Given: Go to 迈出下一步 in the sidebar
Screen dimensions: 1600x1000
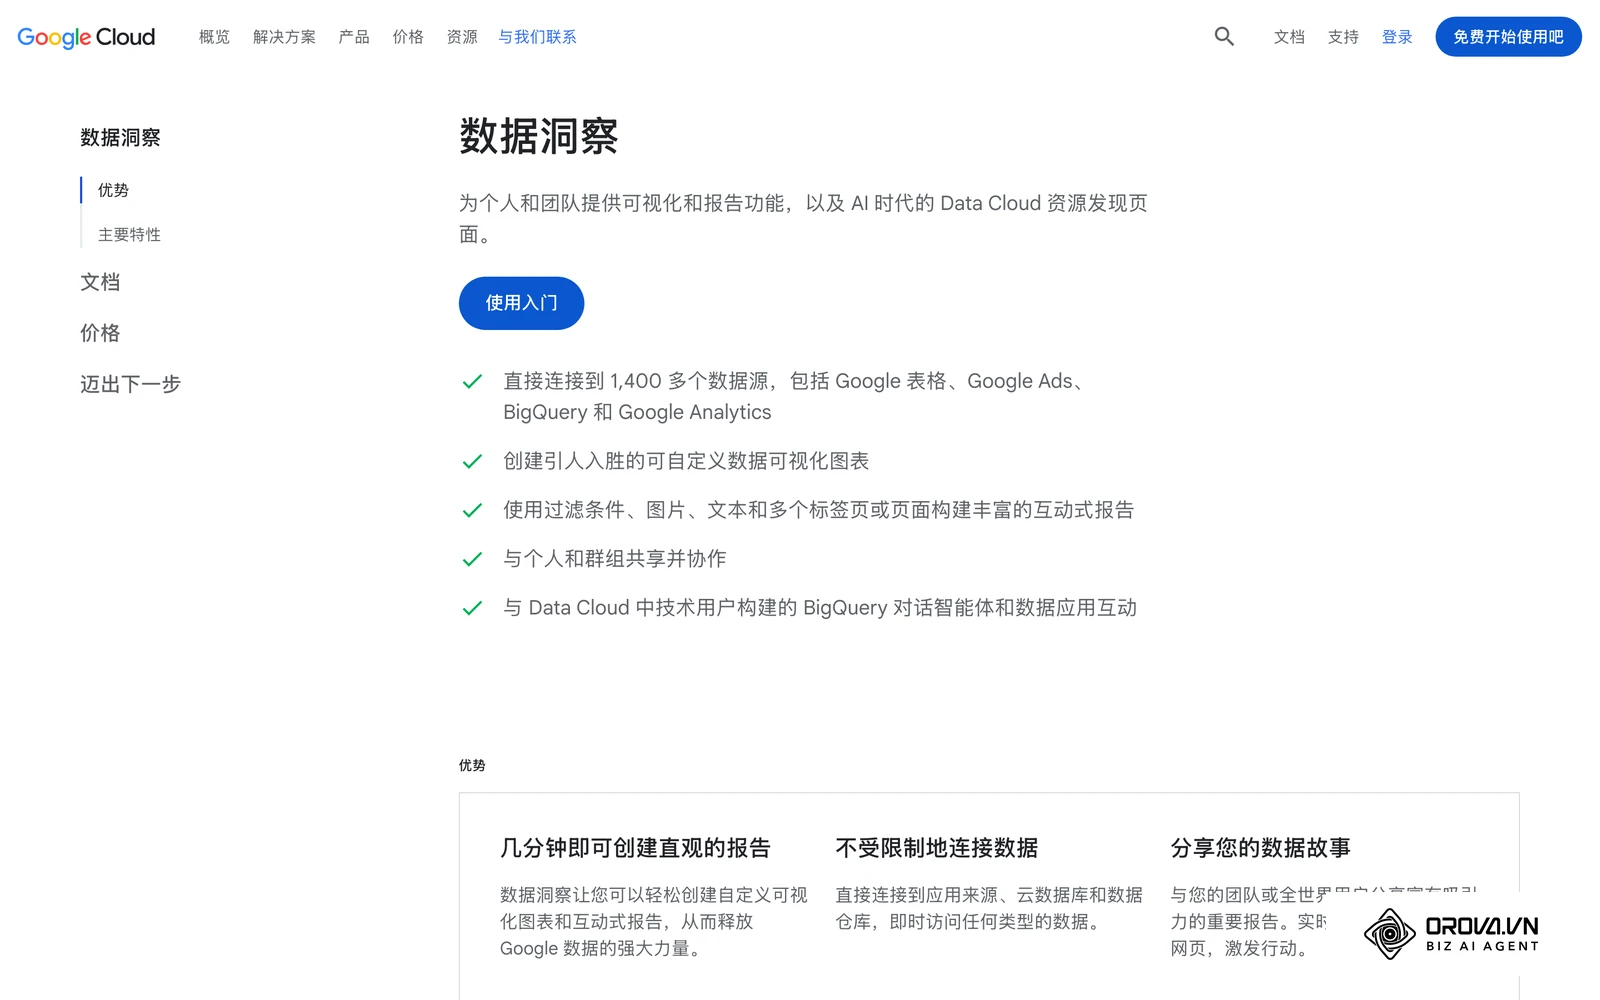Looking at the screenshot, I should (130, 384).
